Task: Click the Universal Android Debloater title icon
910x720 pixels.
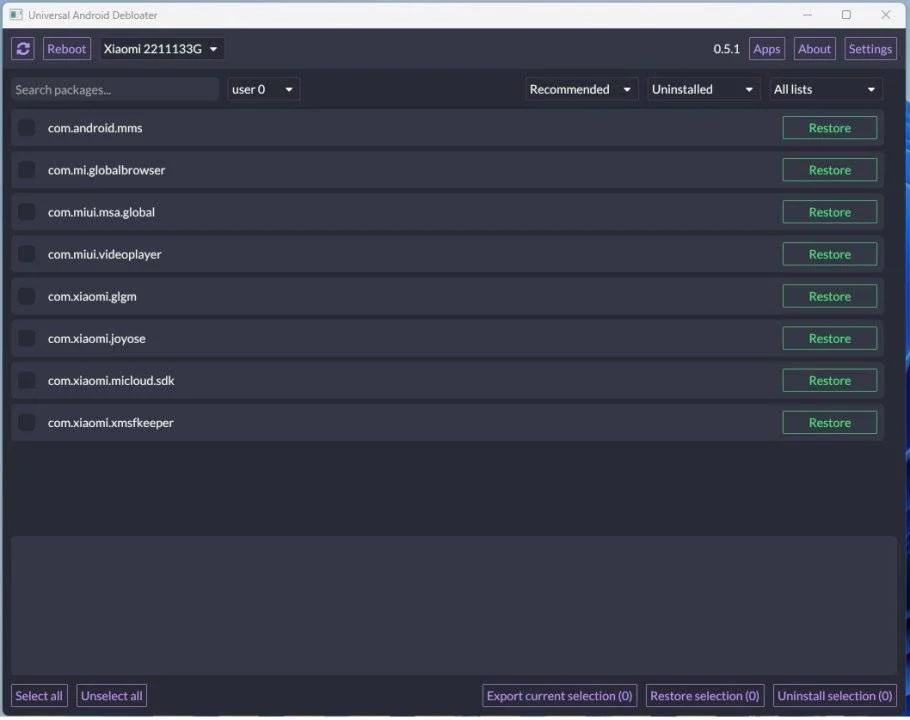Action: coord(16,15)
